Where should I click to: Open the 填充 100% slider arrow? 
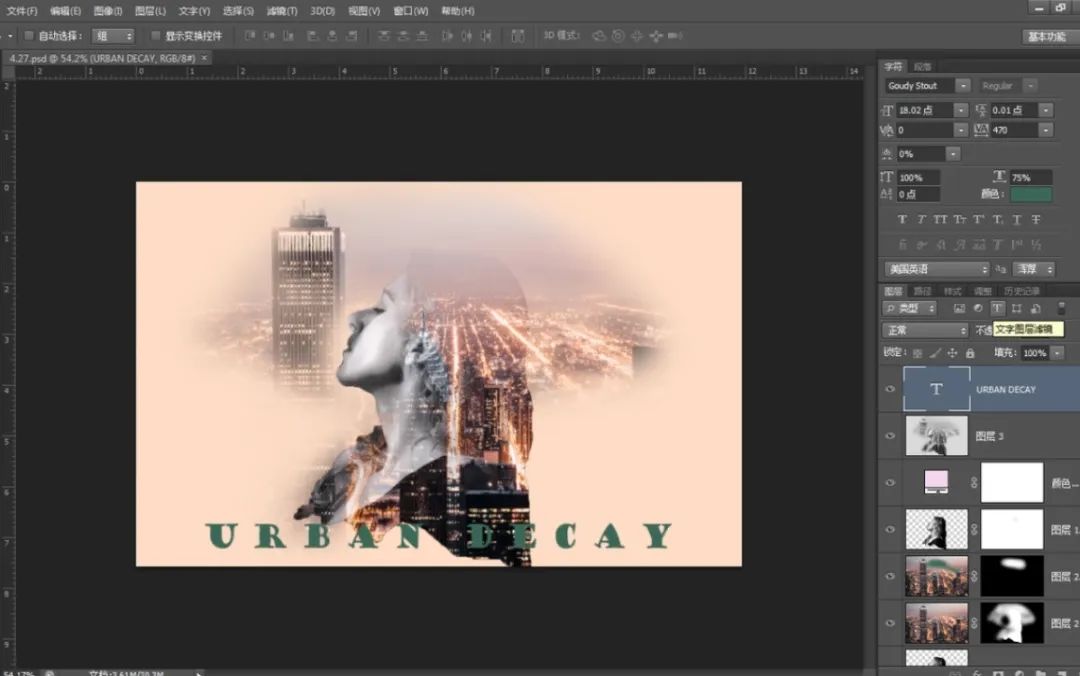1057,353
